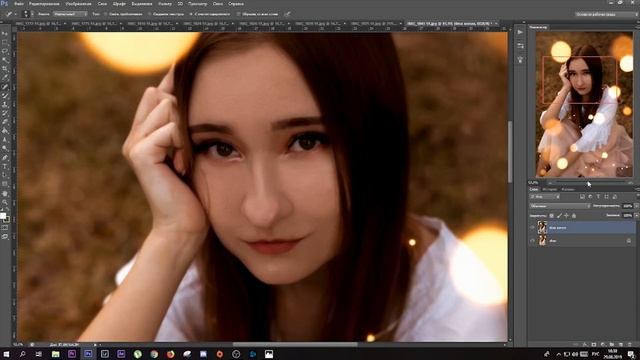The width and height of the screenshot is (640, 360).
Task: Set background color swatch
Action: tap(7, 220)
